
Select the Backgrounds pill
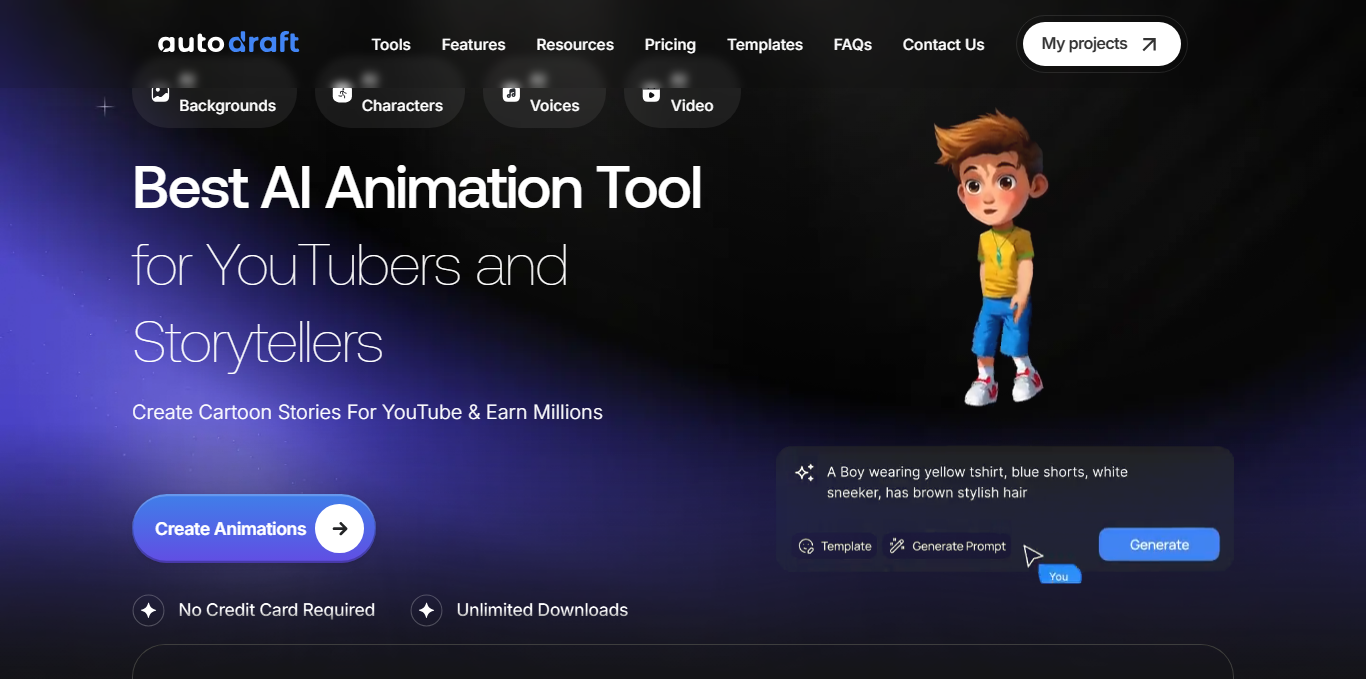(214, 94)
